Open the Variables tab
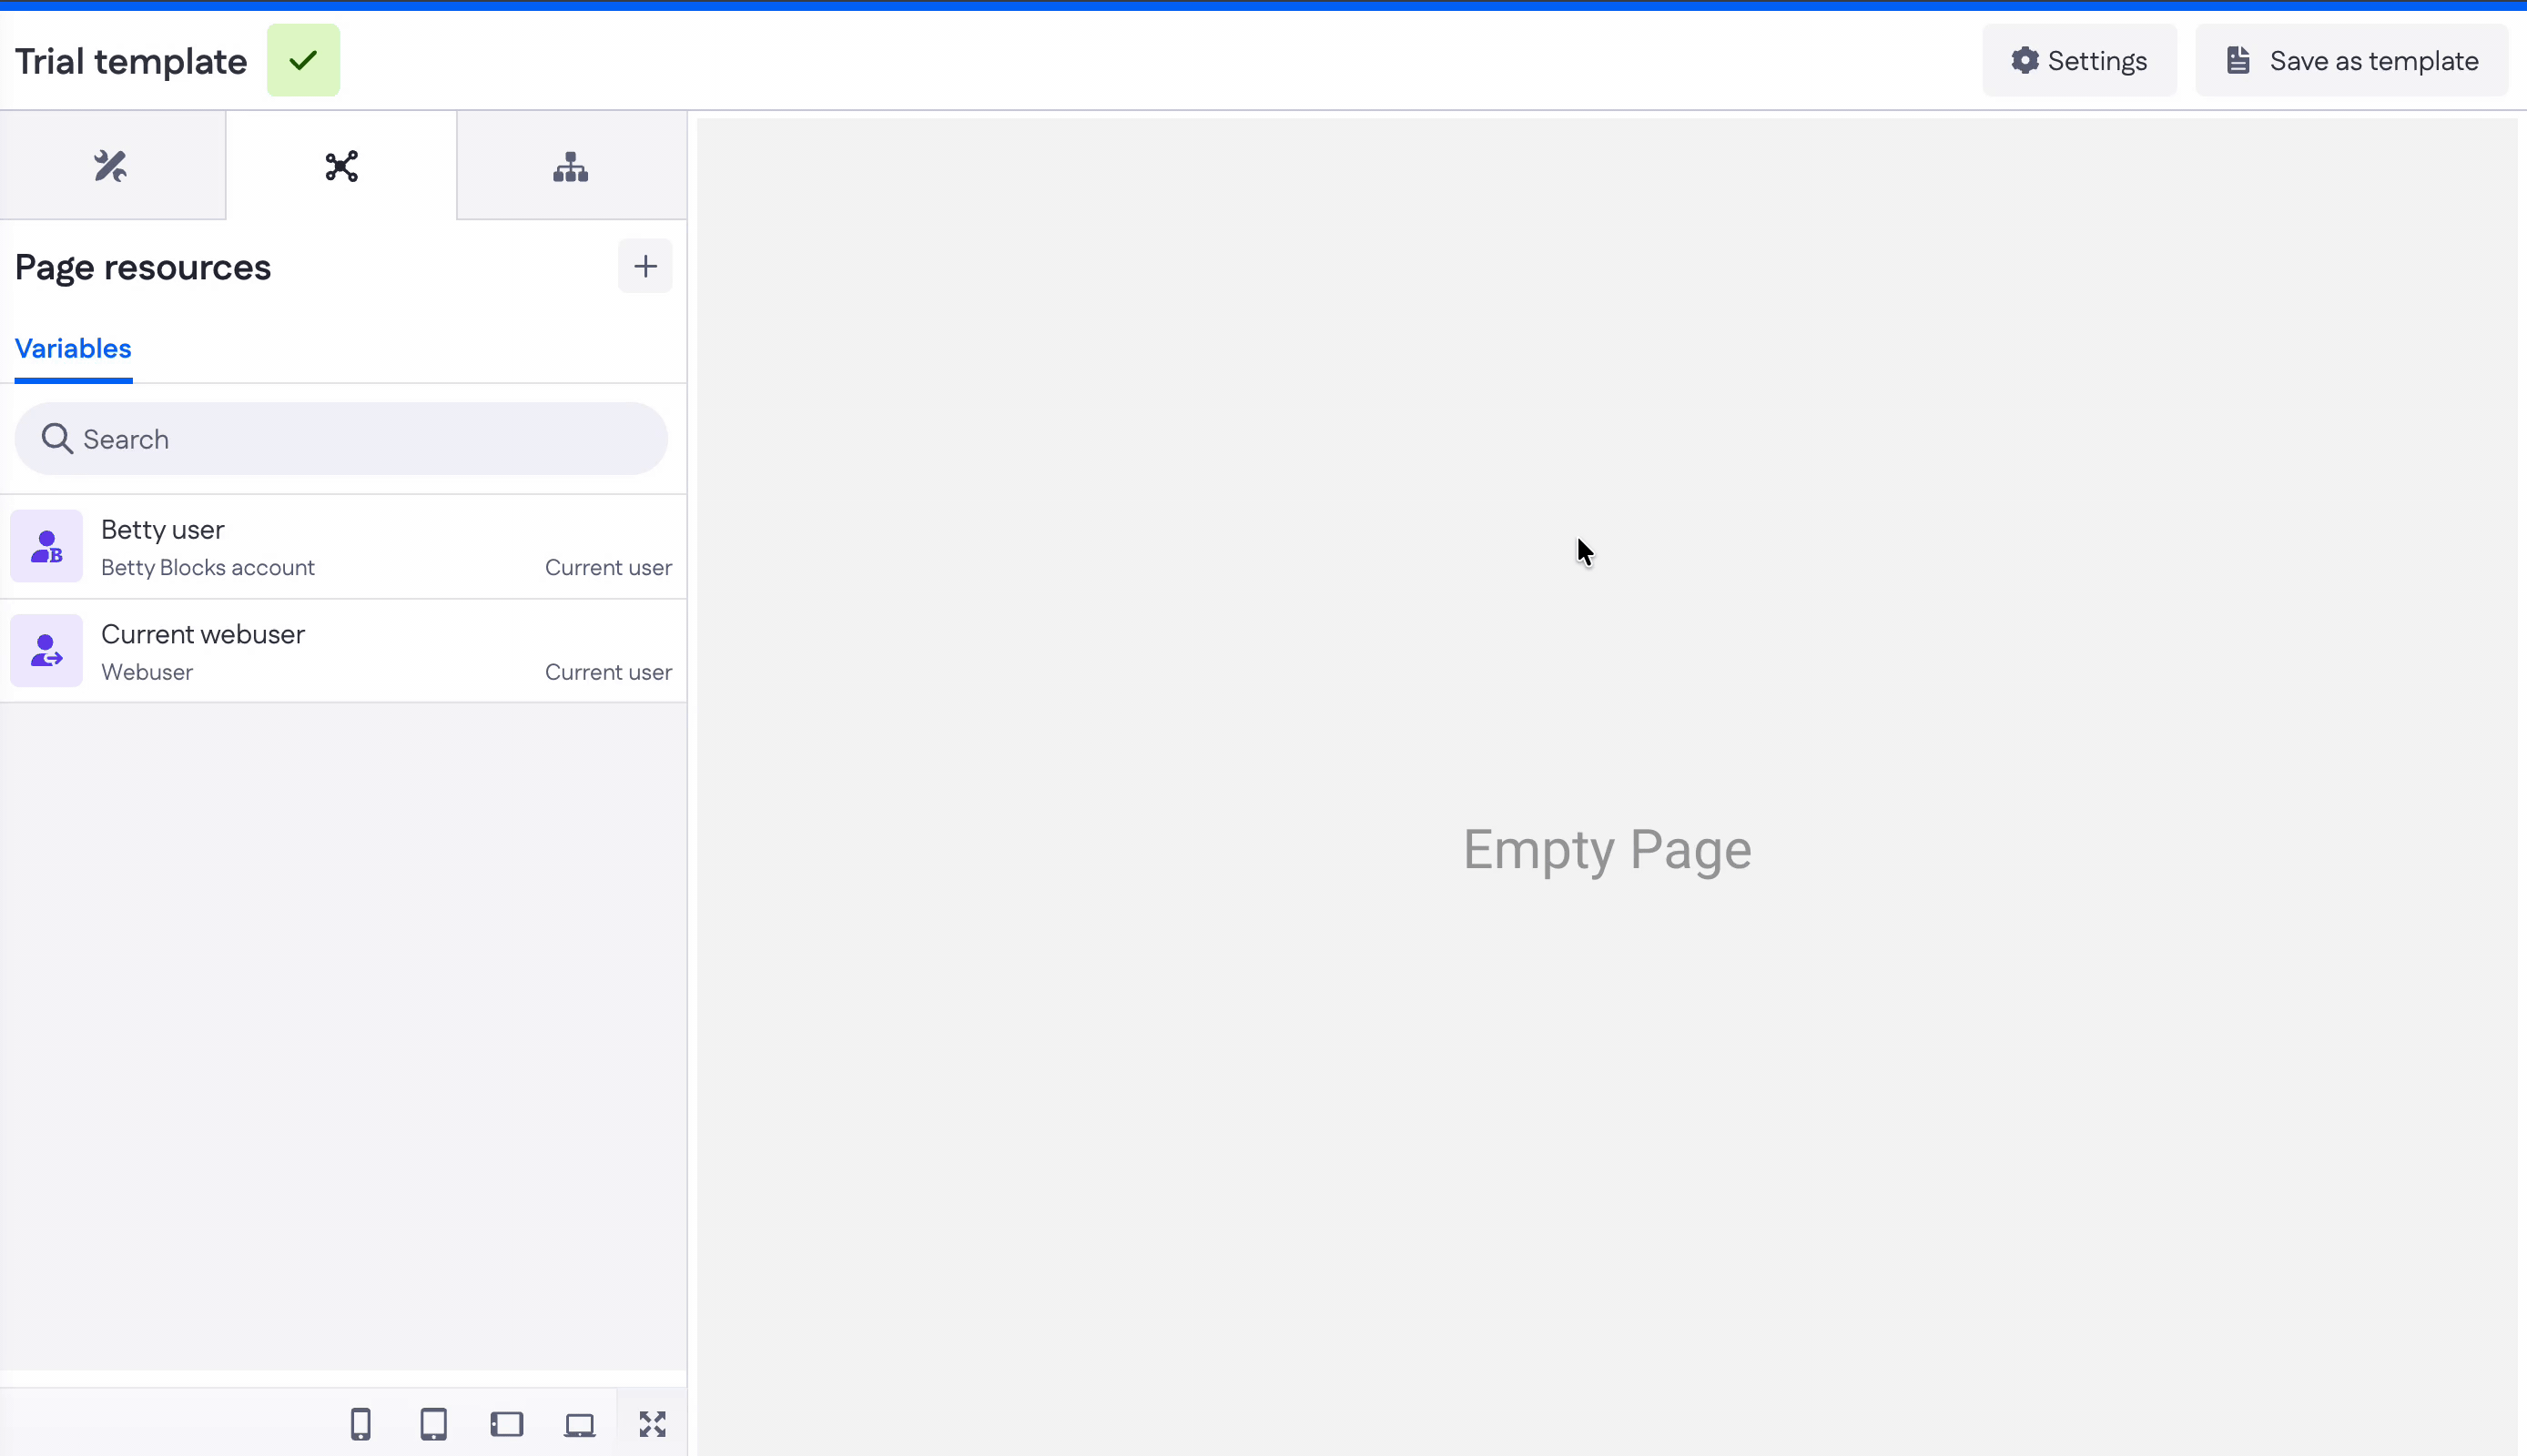 pos(73,348)
